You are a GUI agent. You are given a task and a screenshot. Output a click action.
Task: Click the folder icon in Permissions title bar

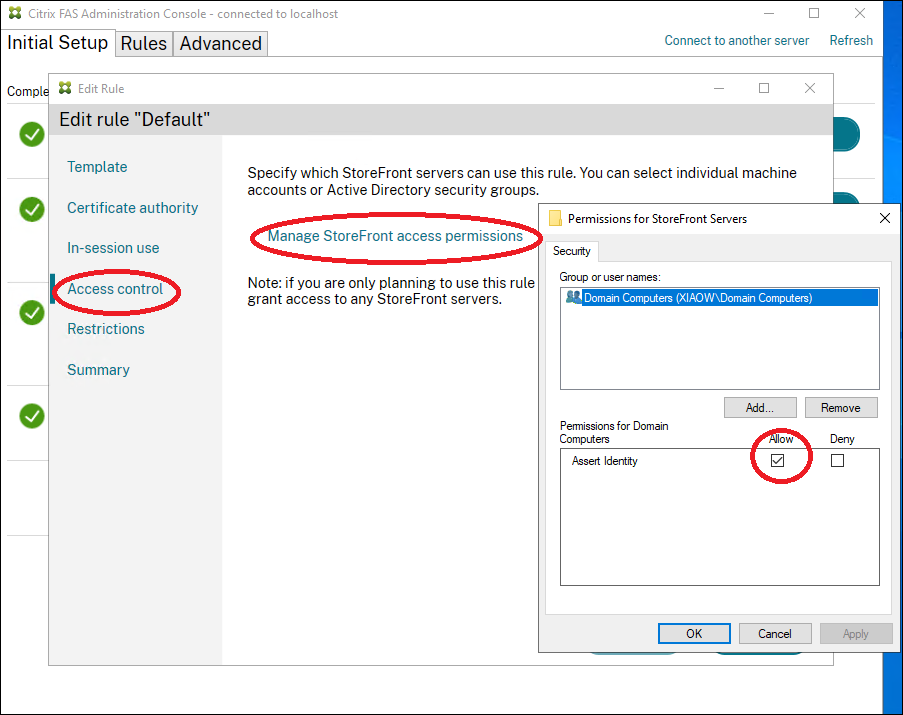point(555,218)
